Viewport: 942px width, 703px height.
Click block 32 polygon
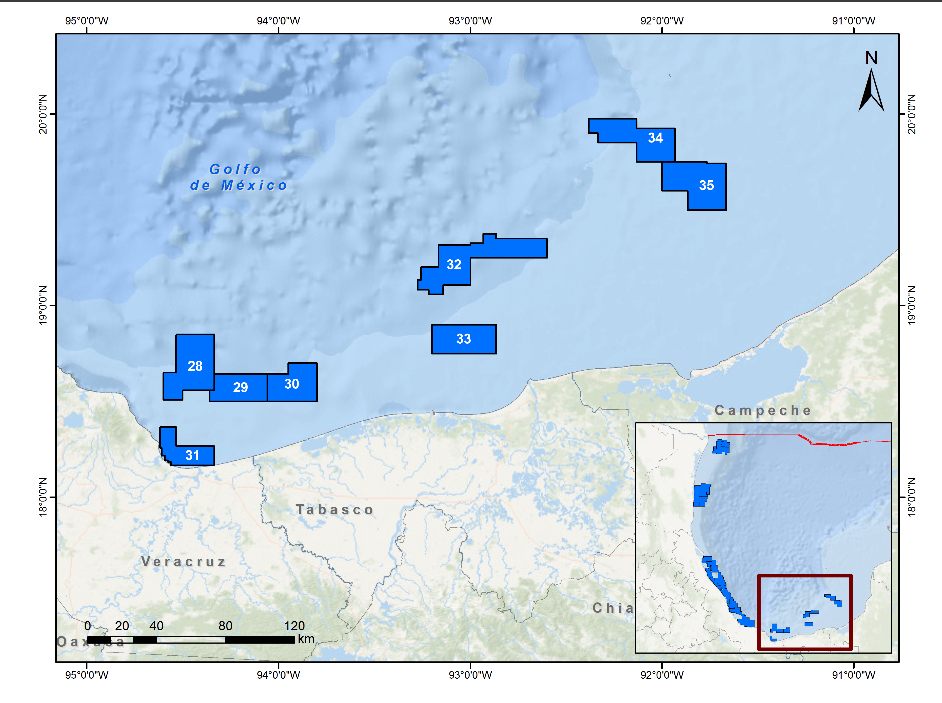click(453, 265)
